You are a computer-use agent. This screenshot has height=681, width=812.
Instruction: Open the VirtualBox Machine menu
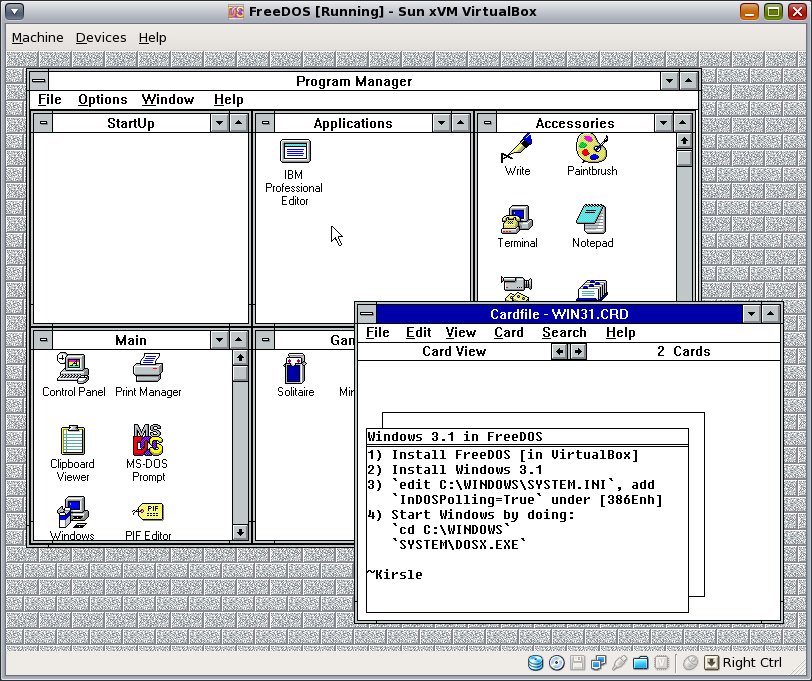pyautogui.click(x=37, y=38)
